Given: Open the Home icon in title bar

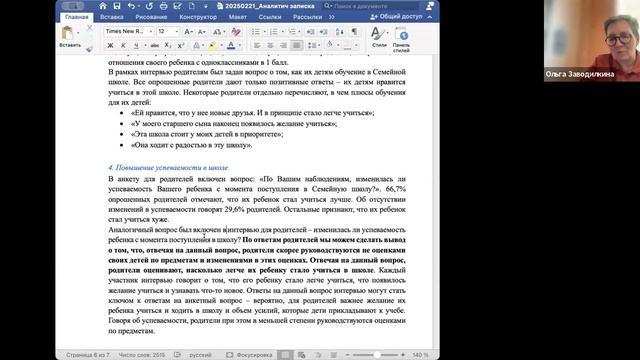Looking at the screenshot, I should point(103,6).
